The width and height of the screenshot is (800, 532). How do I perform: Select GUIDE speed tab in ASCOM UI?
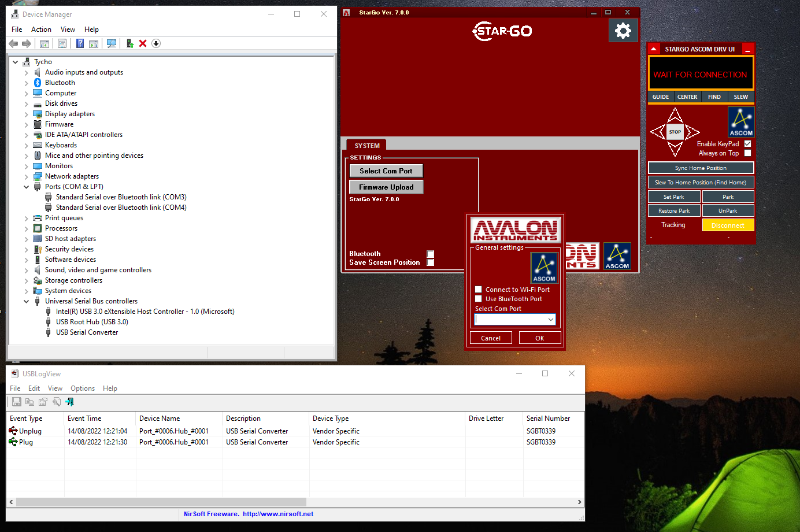(x=661, y=97)
